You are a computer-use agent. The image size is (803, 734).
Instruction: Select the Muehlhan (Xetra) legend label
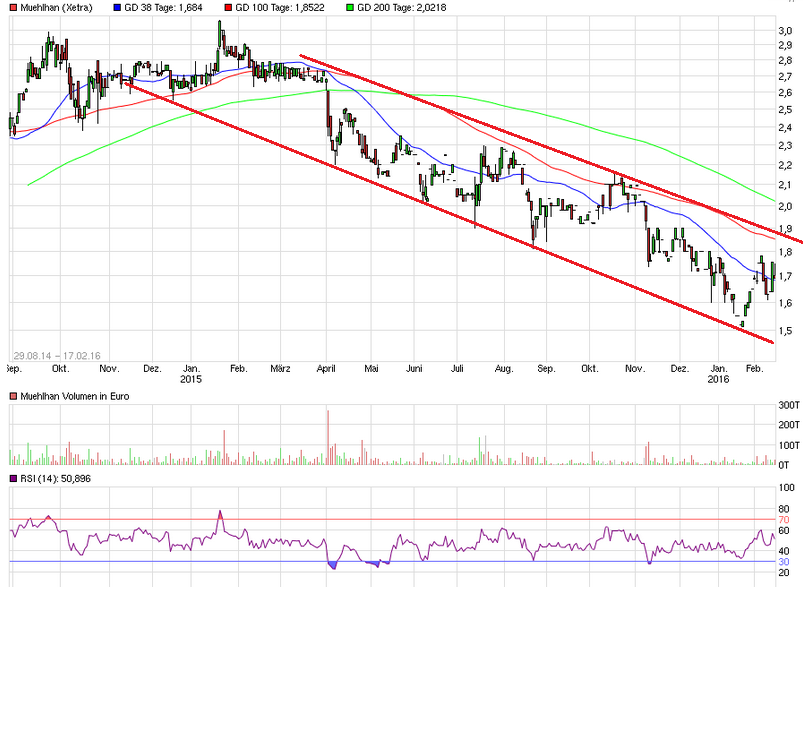pos(58,7)
